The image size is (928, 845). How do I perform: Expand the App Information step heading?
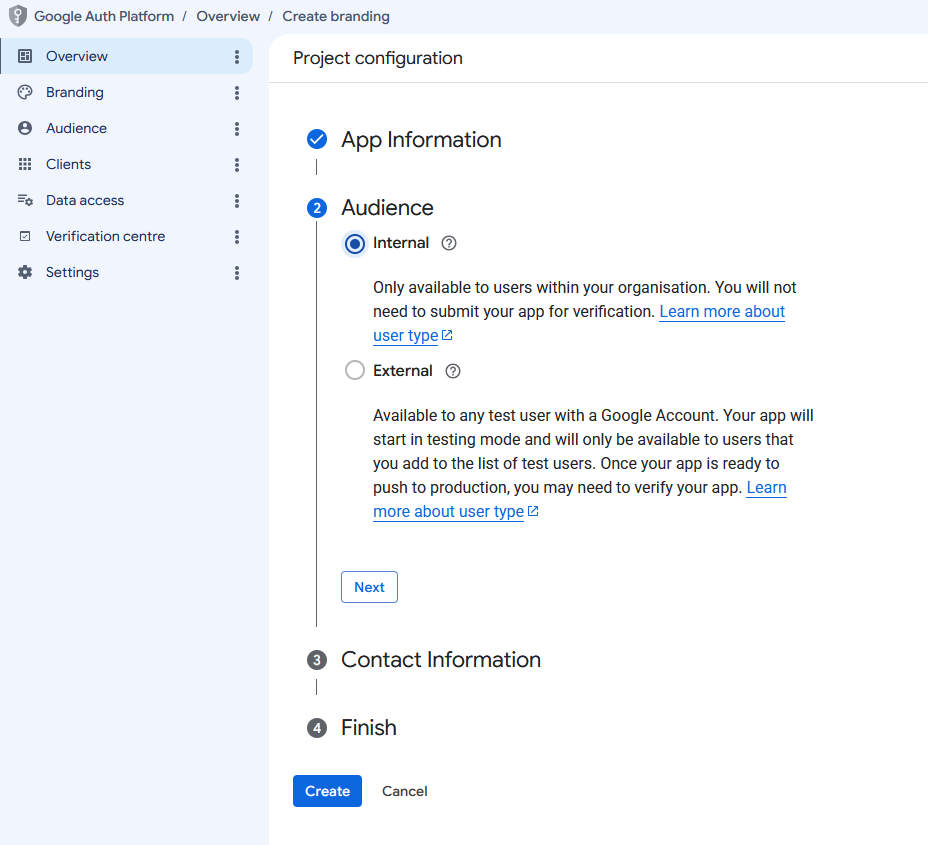click(421, 140)
